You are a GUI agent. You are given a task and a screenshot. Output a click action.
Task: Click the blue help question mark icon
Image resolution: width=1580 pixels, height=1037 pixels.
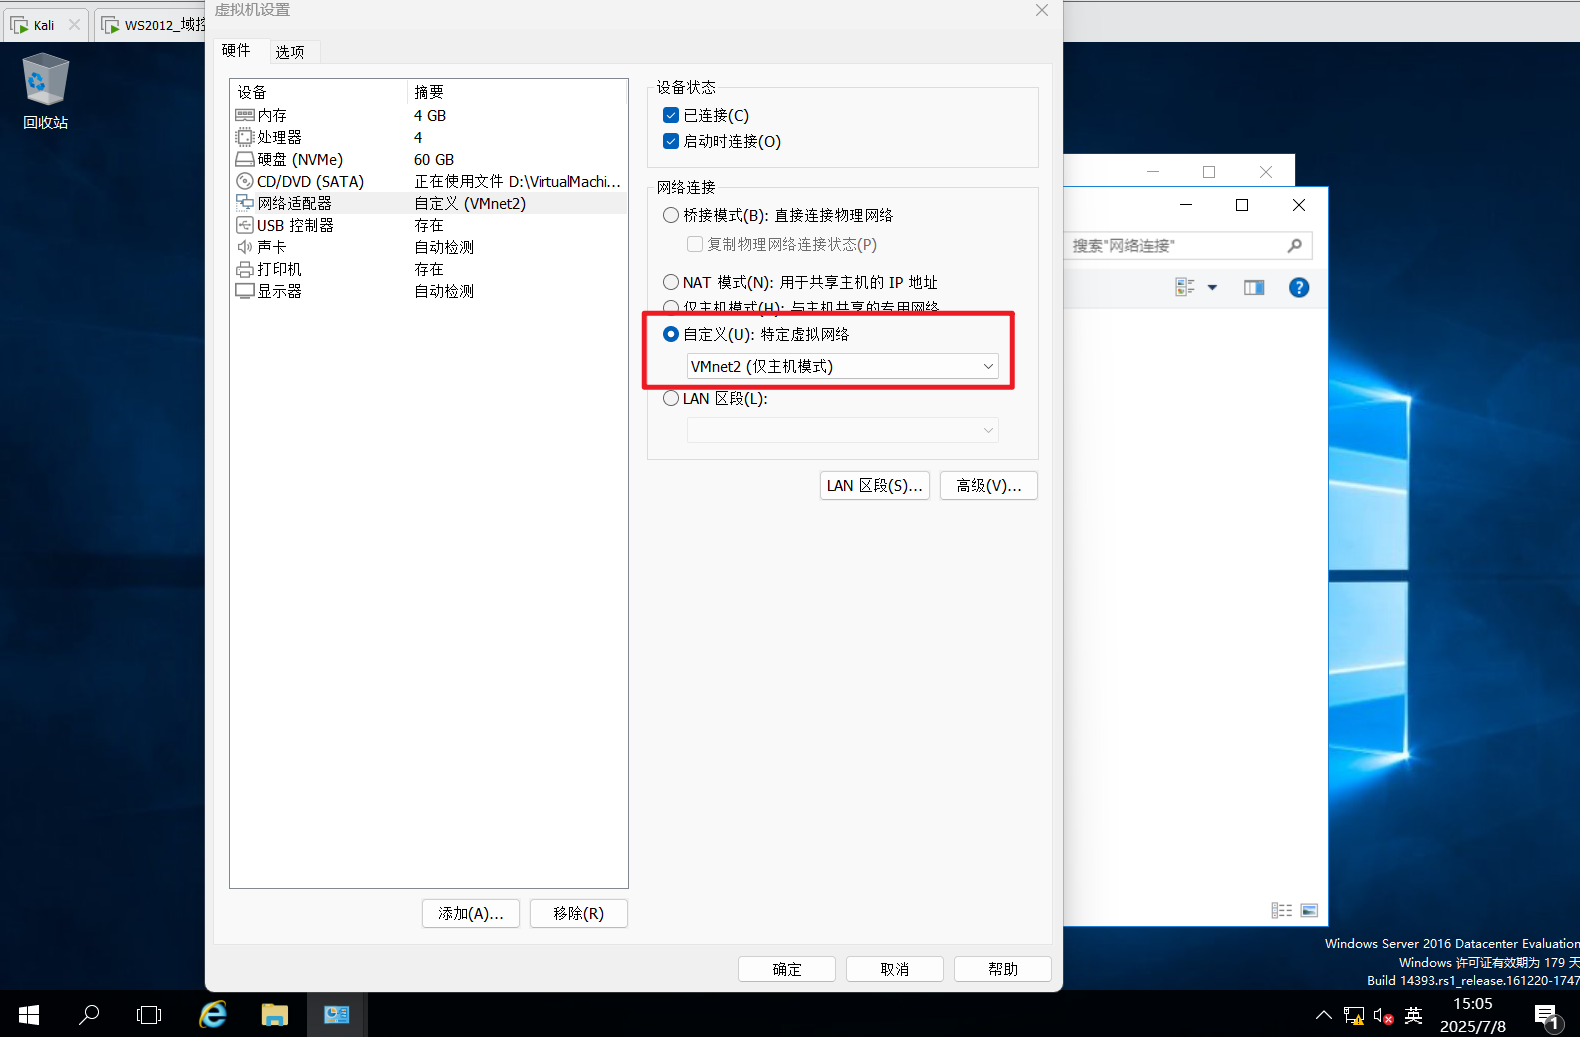pyautogui.click(x=1298, y=288)
